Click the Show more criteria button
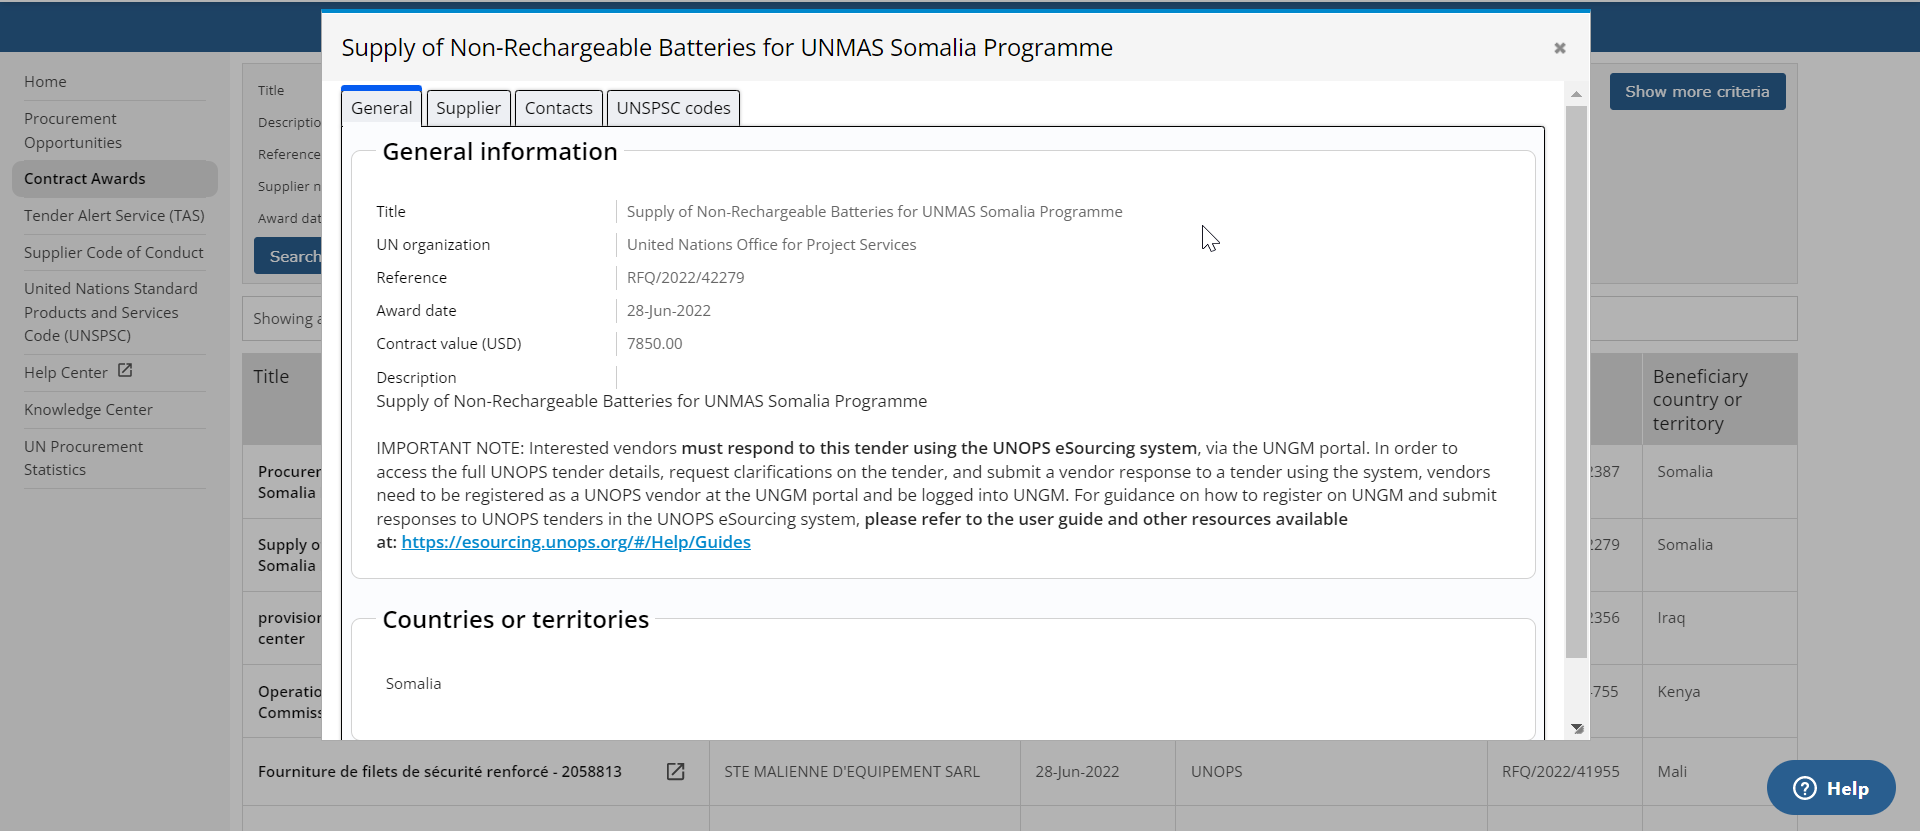Screen dimensions: 1920x831 pyautogui.click(x=1697, y=91)
